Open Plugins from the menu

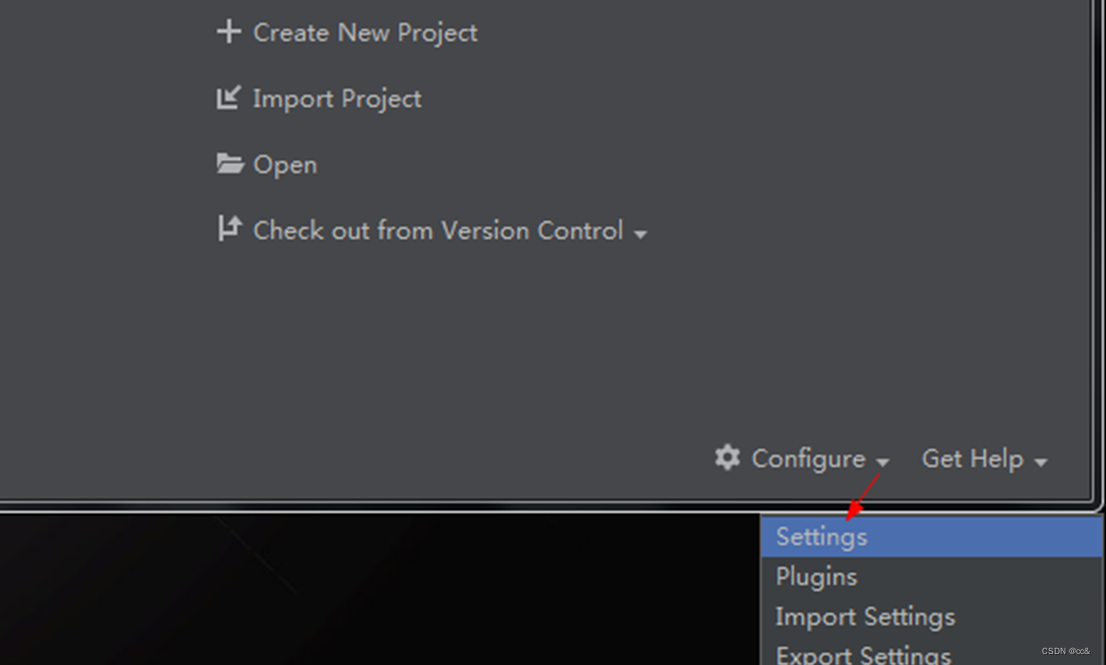[x=816, y=576]
